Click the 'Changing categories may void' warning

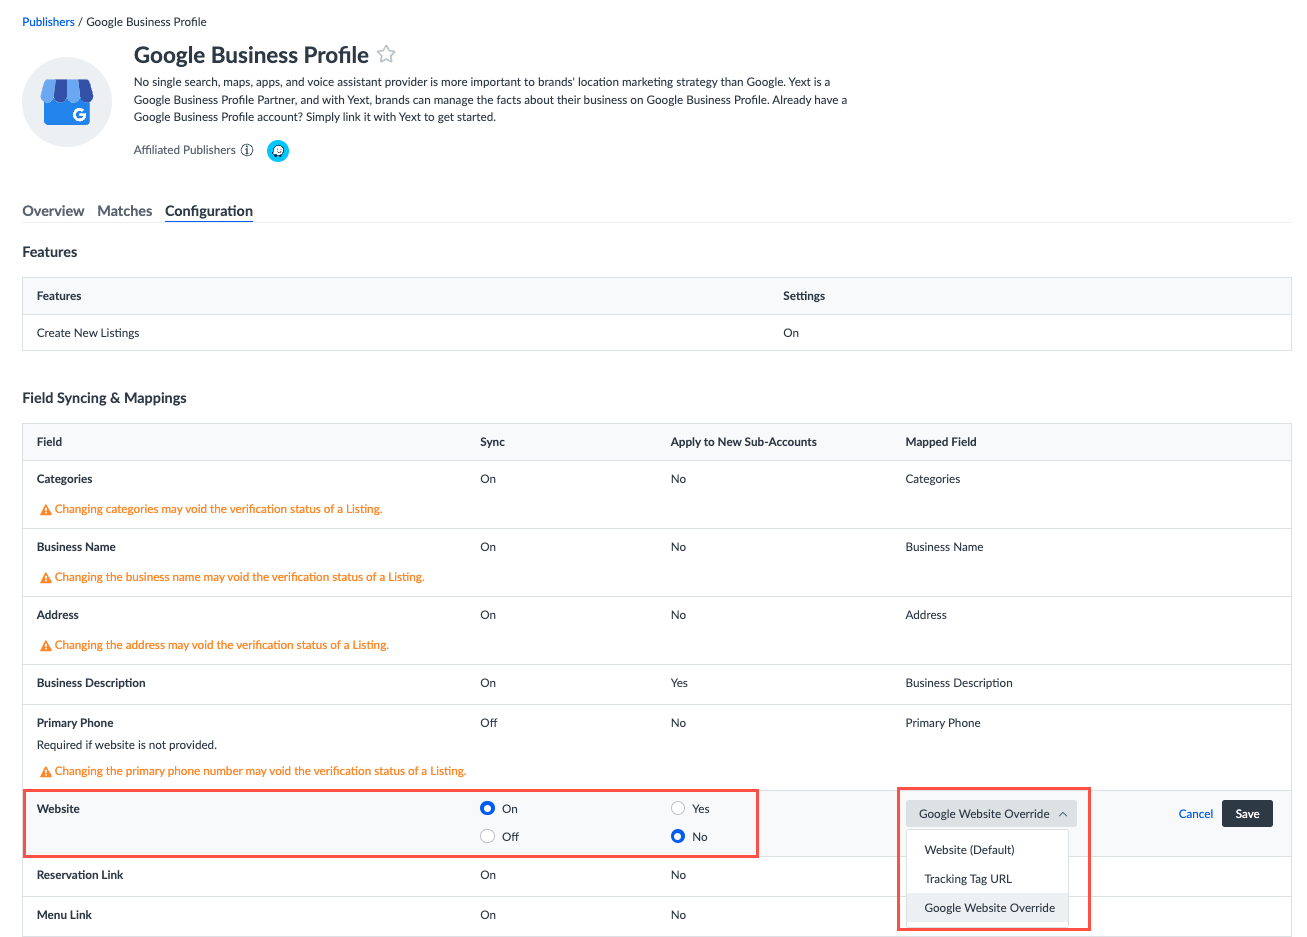tap(218, 509)
